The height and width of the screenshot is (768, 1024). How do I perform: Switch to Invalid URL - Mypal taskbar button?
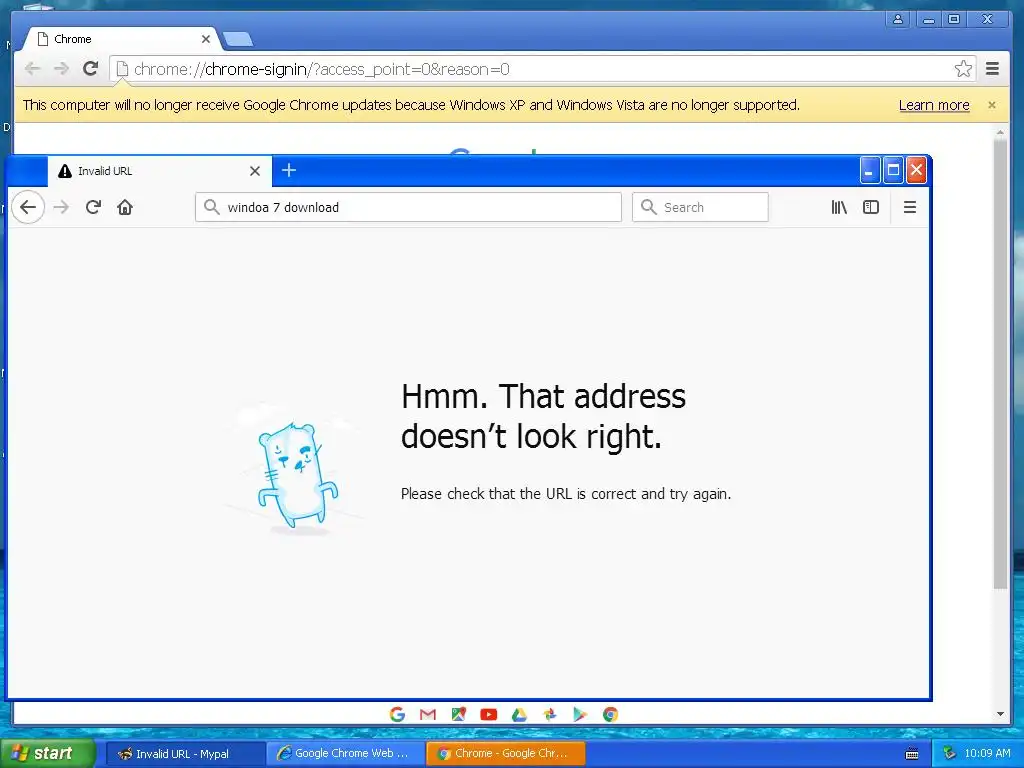coord(185,754)
